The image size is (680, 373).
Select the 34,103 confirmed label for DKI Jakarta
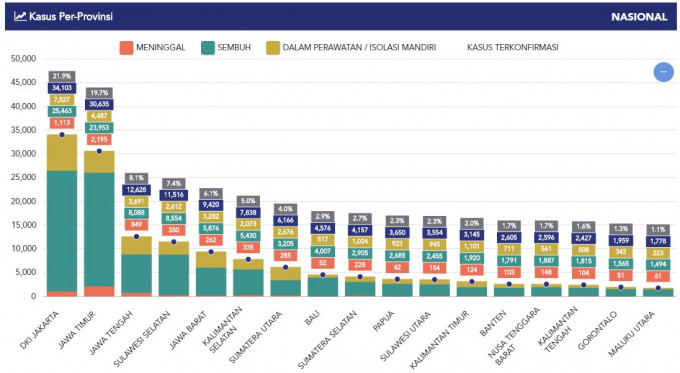pos(62,88)
